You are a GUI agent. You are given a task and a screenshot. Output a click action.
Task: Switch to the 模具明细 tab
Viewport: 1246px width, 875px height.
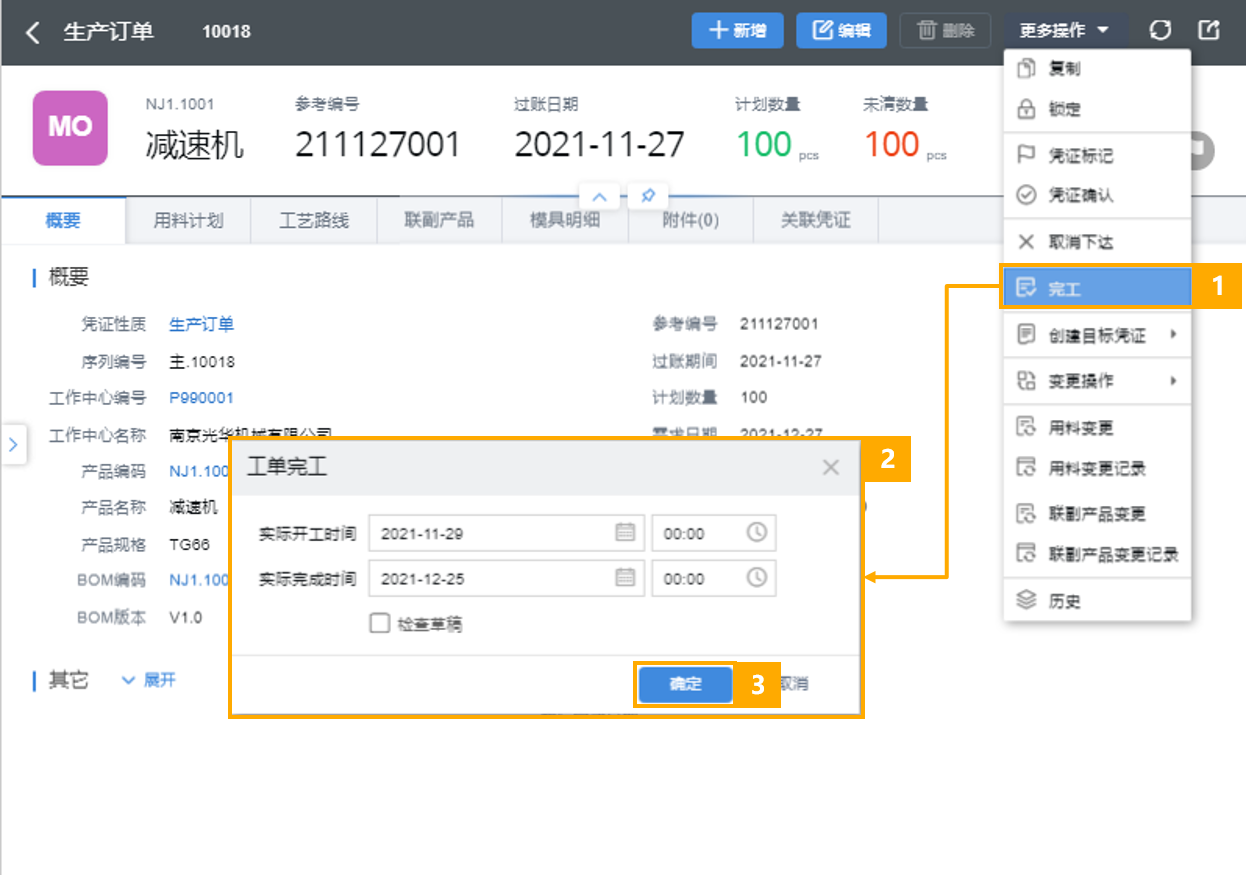tap(565, 221)
